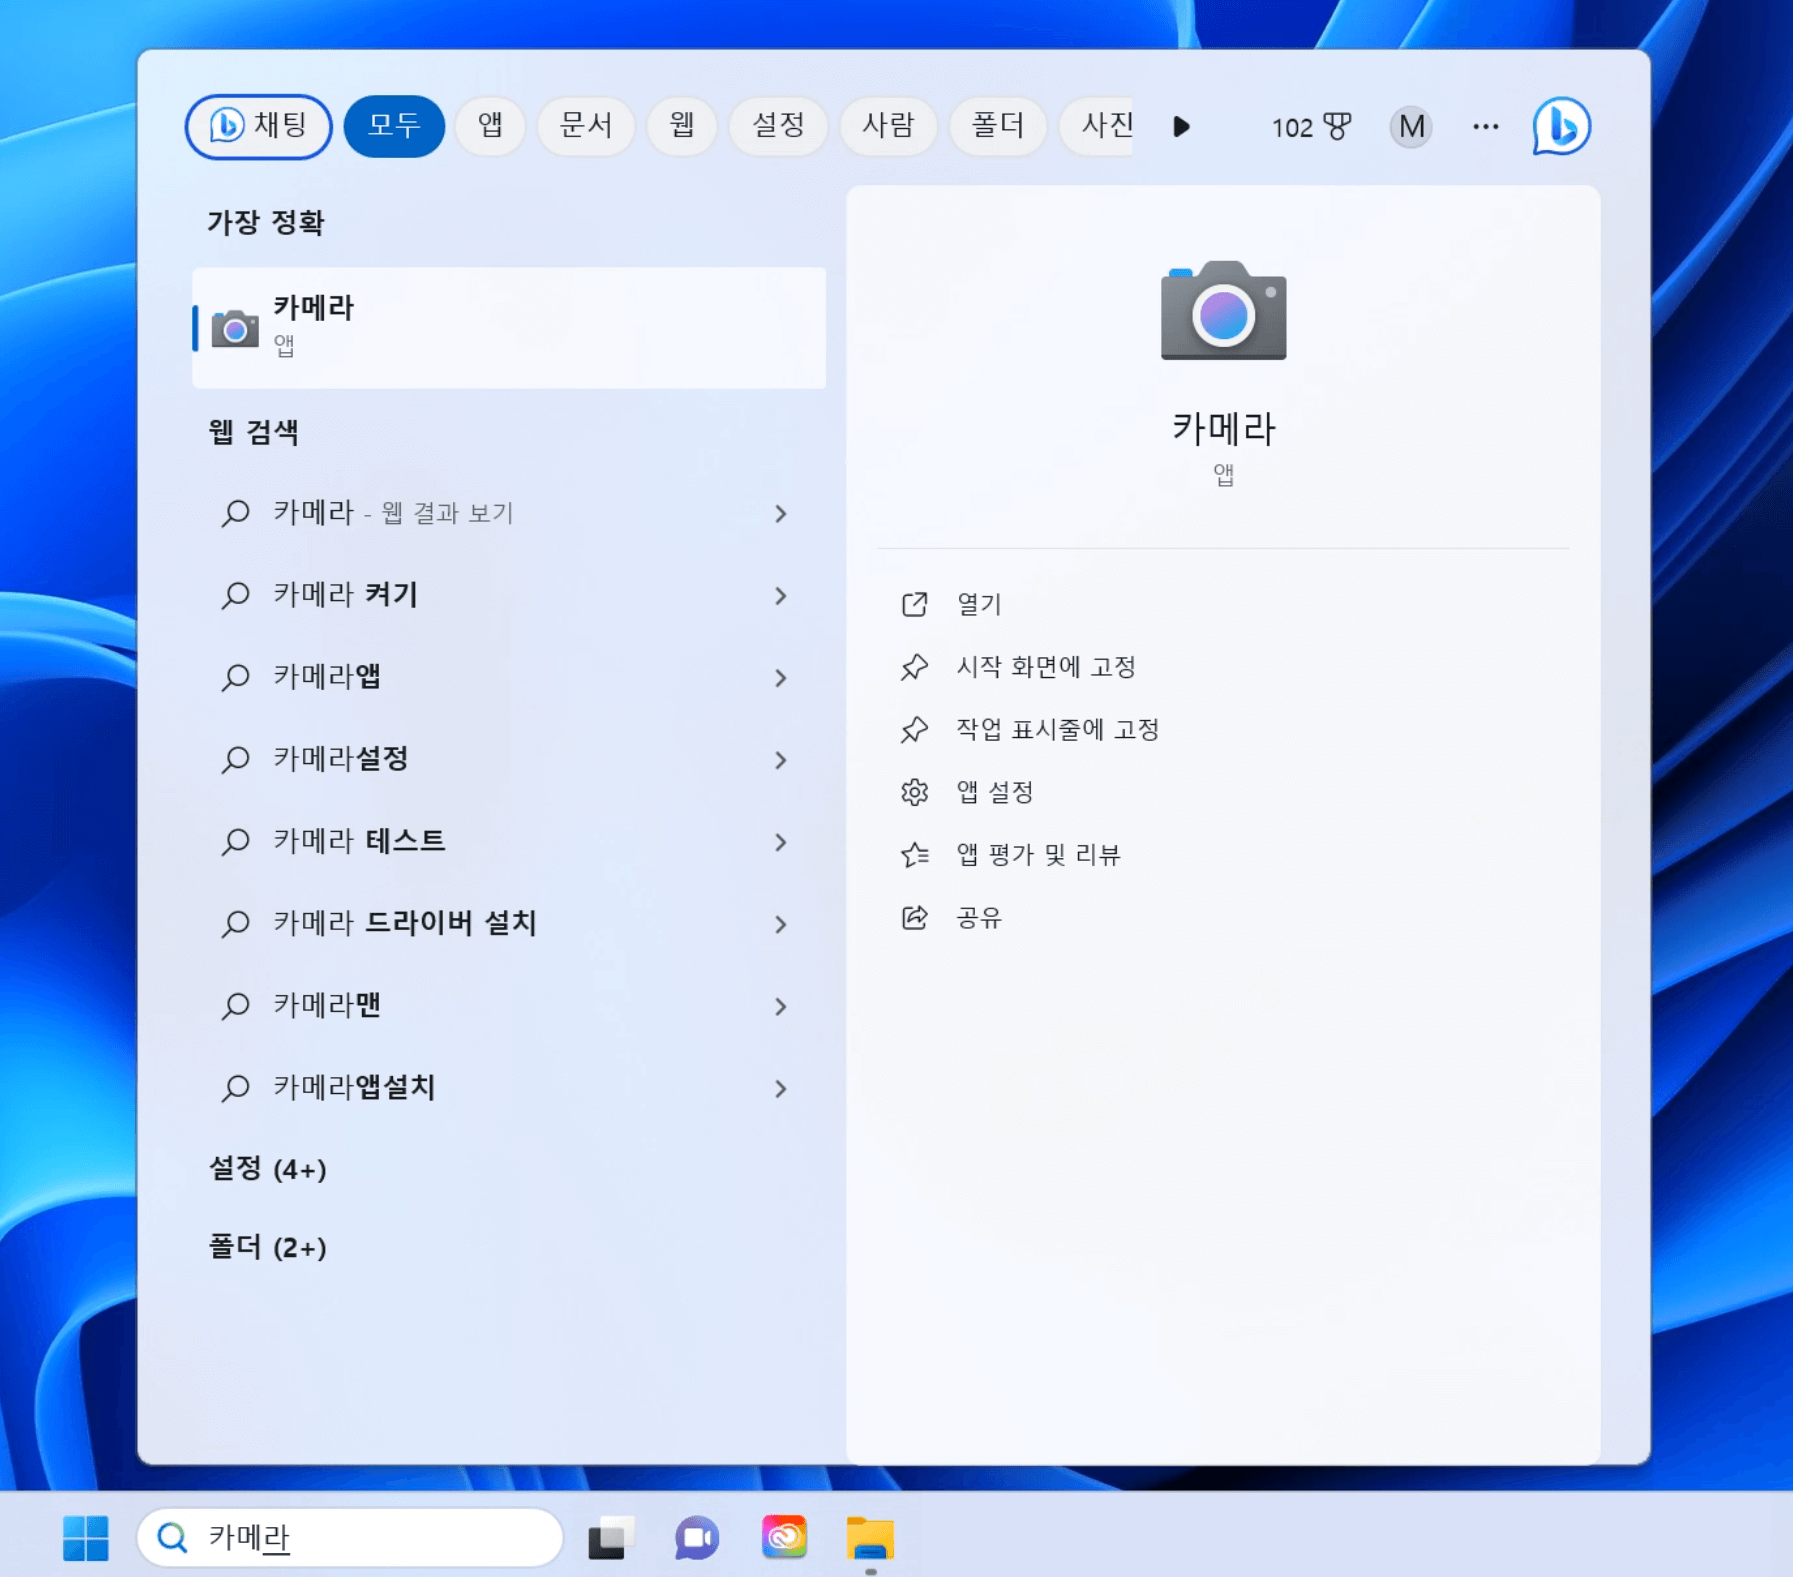Image resolution: width=1793 pixels, height=1577 pixels.
Task: Select 카메라 드라이버 설치 suggestion
Action: 509,924
